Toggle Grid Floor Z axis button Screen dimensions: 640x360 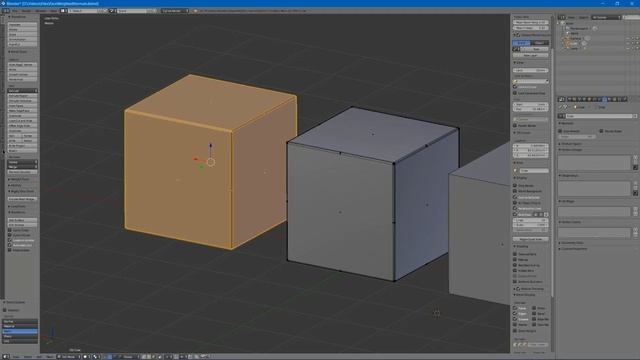click(547, 214)
